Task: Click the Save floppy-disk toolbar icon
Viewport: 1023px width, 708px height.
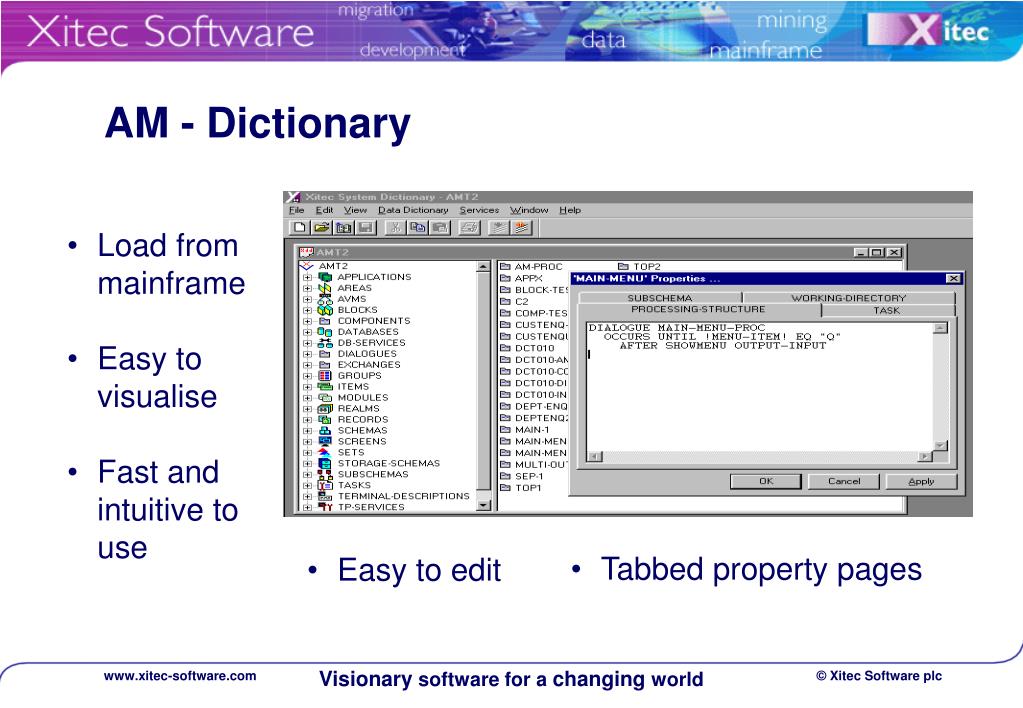Action: [366, 228]
